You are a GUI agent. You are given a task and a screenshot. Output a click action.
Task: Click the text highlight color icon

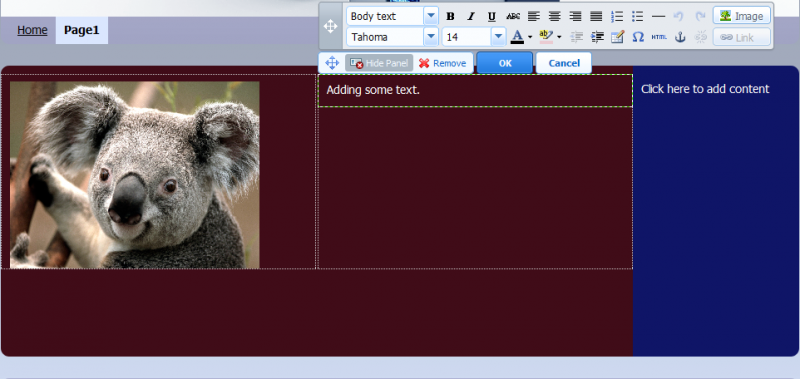click(x=546, y=37)
